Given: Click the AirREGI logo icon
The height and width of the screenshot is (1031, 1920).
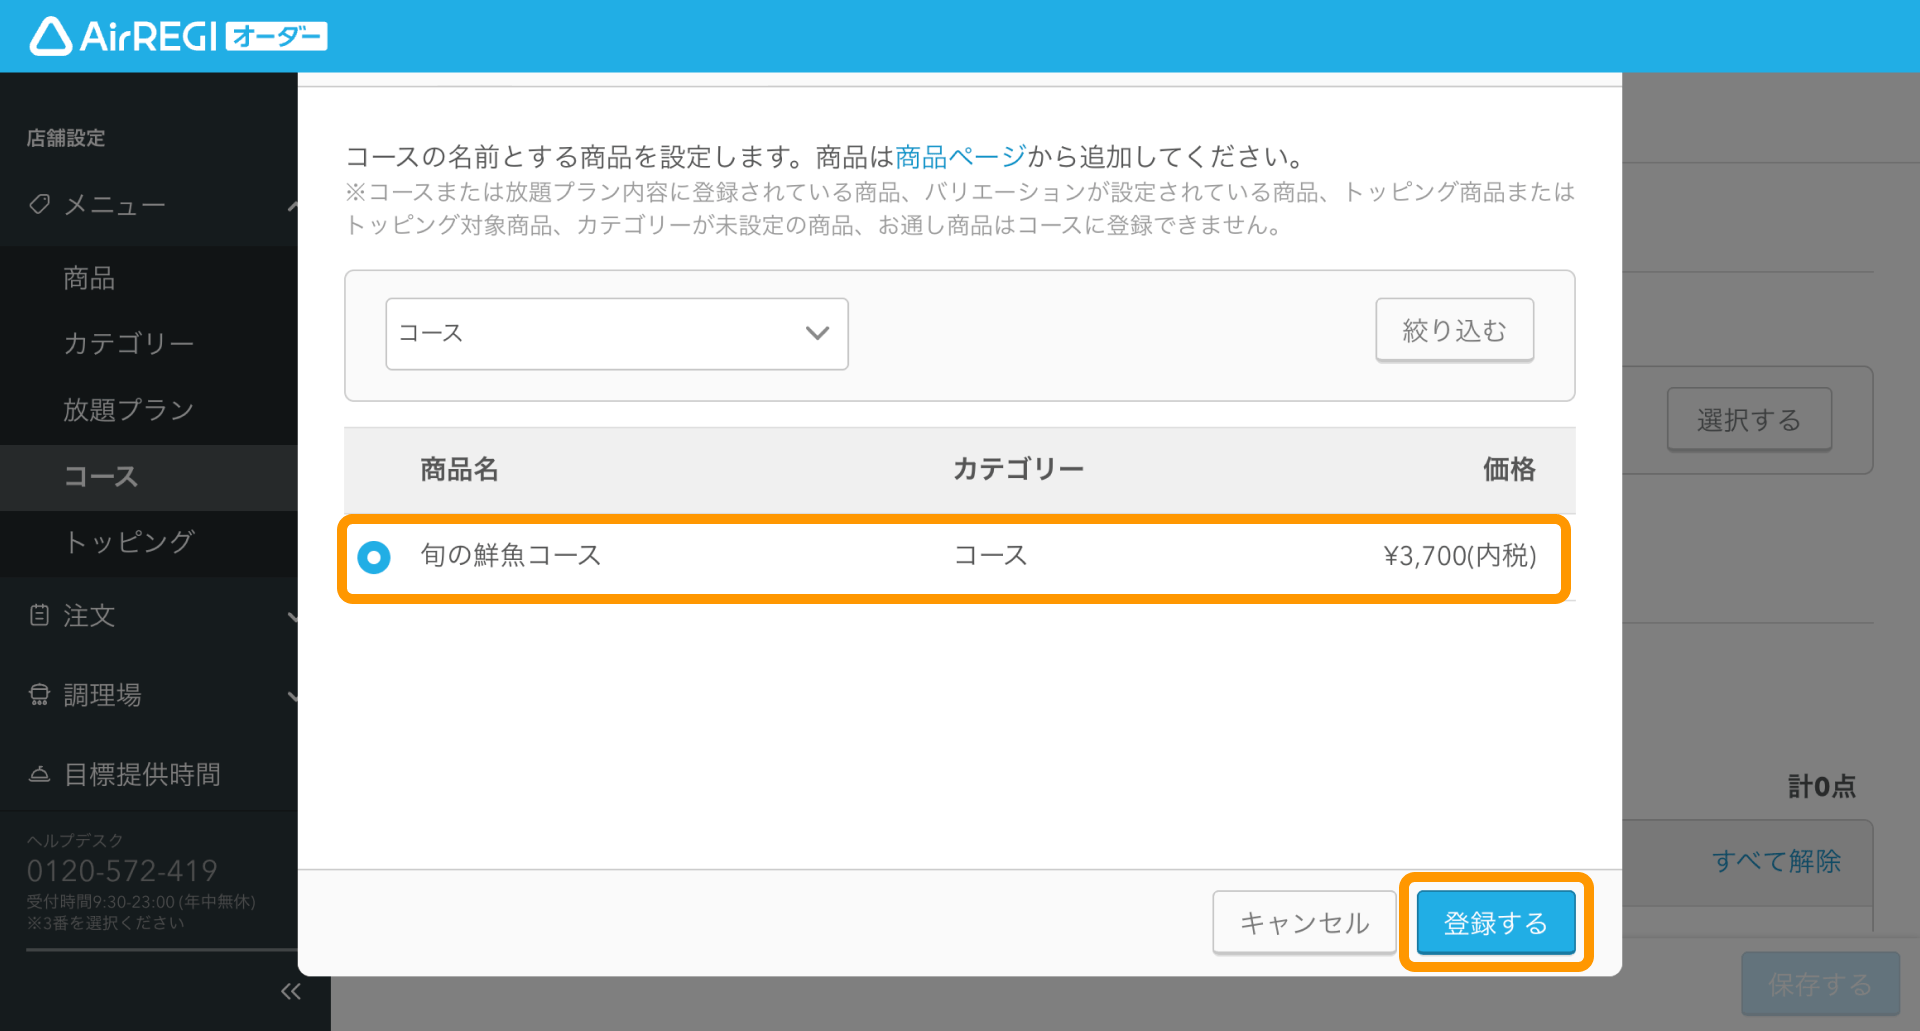Looking at the screenshot, I should (x=50, y=37).
